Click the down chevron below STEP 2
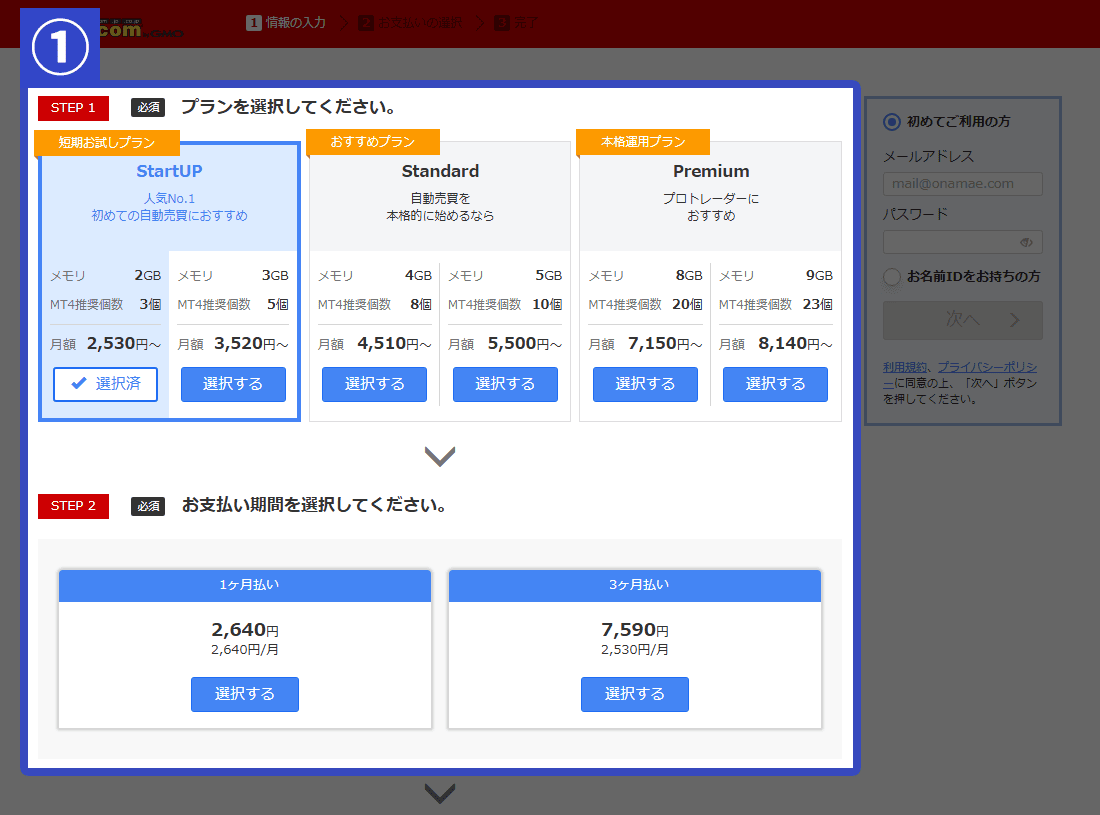 click(x=440, y=793)
